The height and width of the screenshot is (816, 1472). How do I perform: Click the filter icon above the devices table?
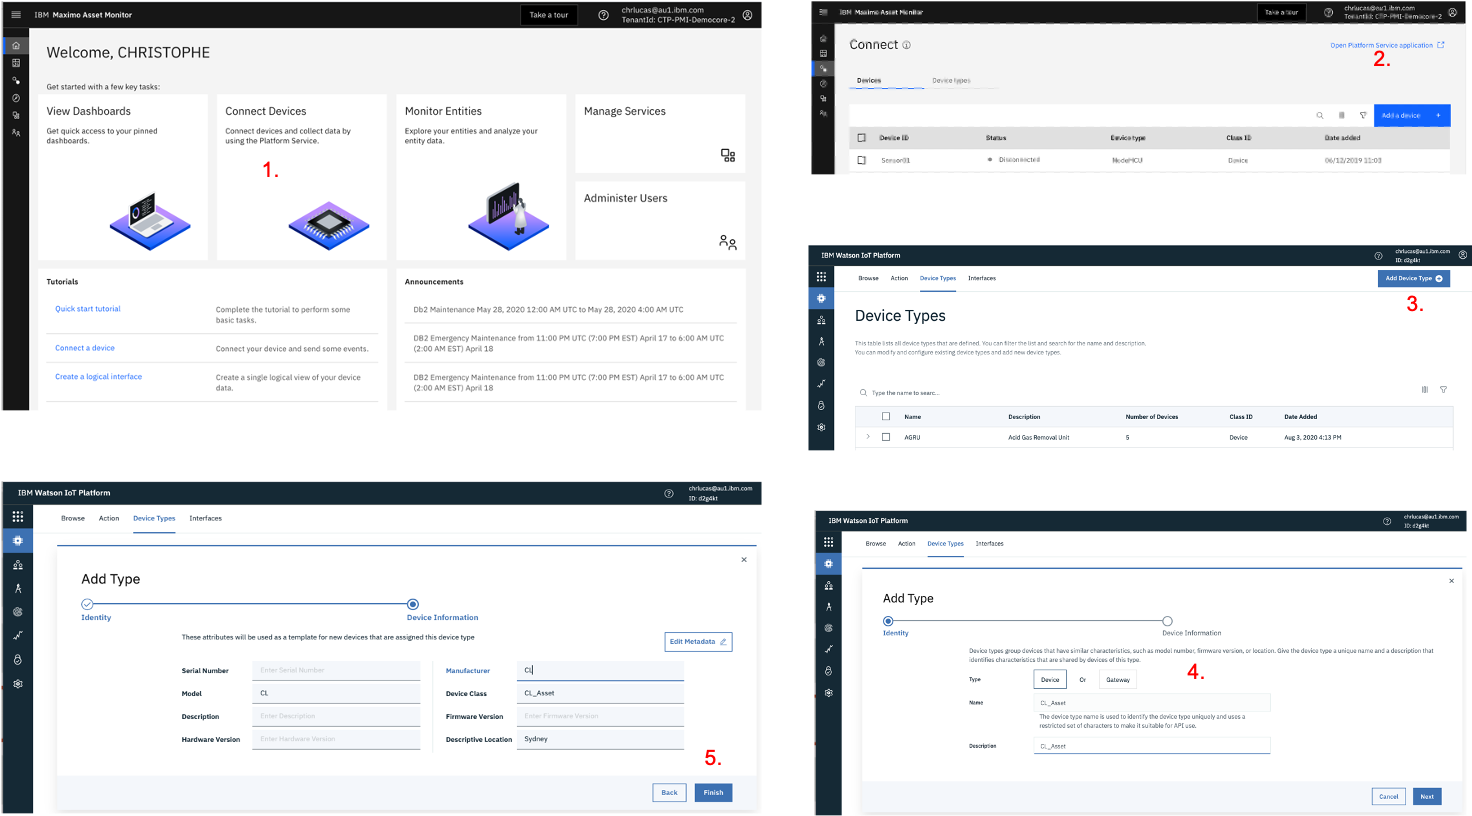[x=1364, y=115]
